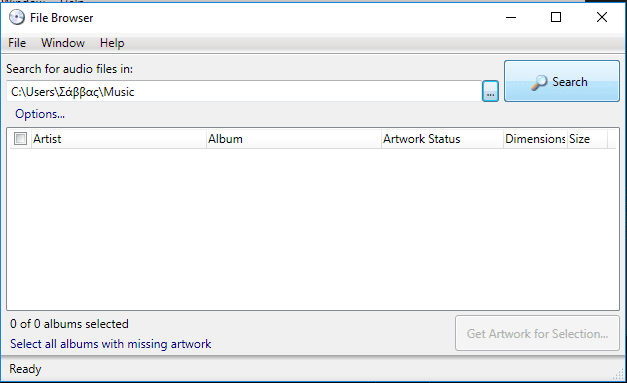Sort by Size column header
This screenshot has width=627, height=383.
click(587, 139)
